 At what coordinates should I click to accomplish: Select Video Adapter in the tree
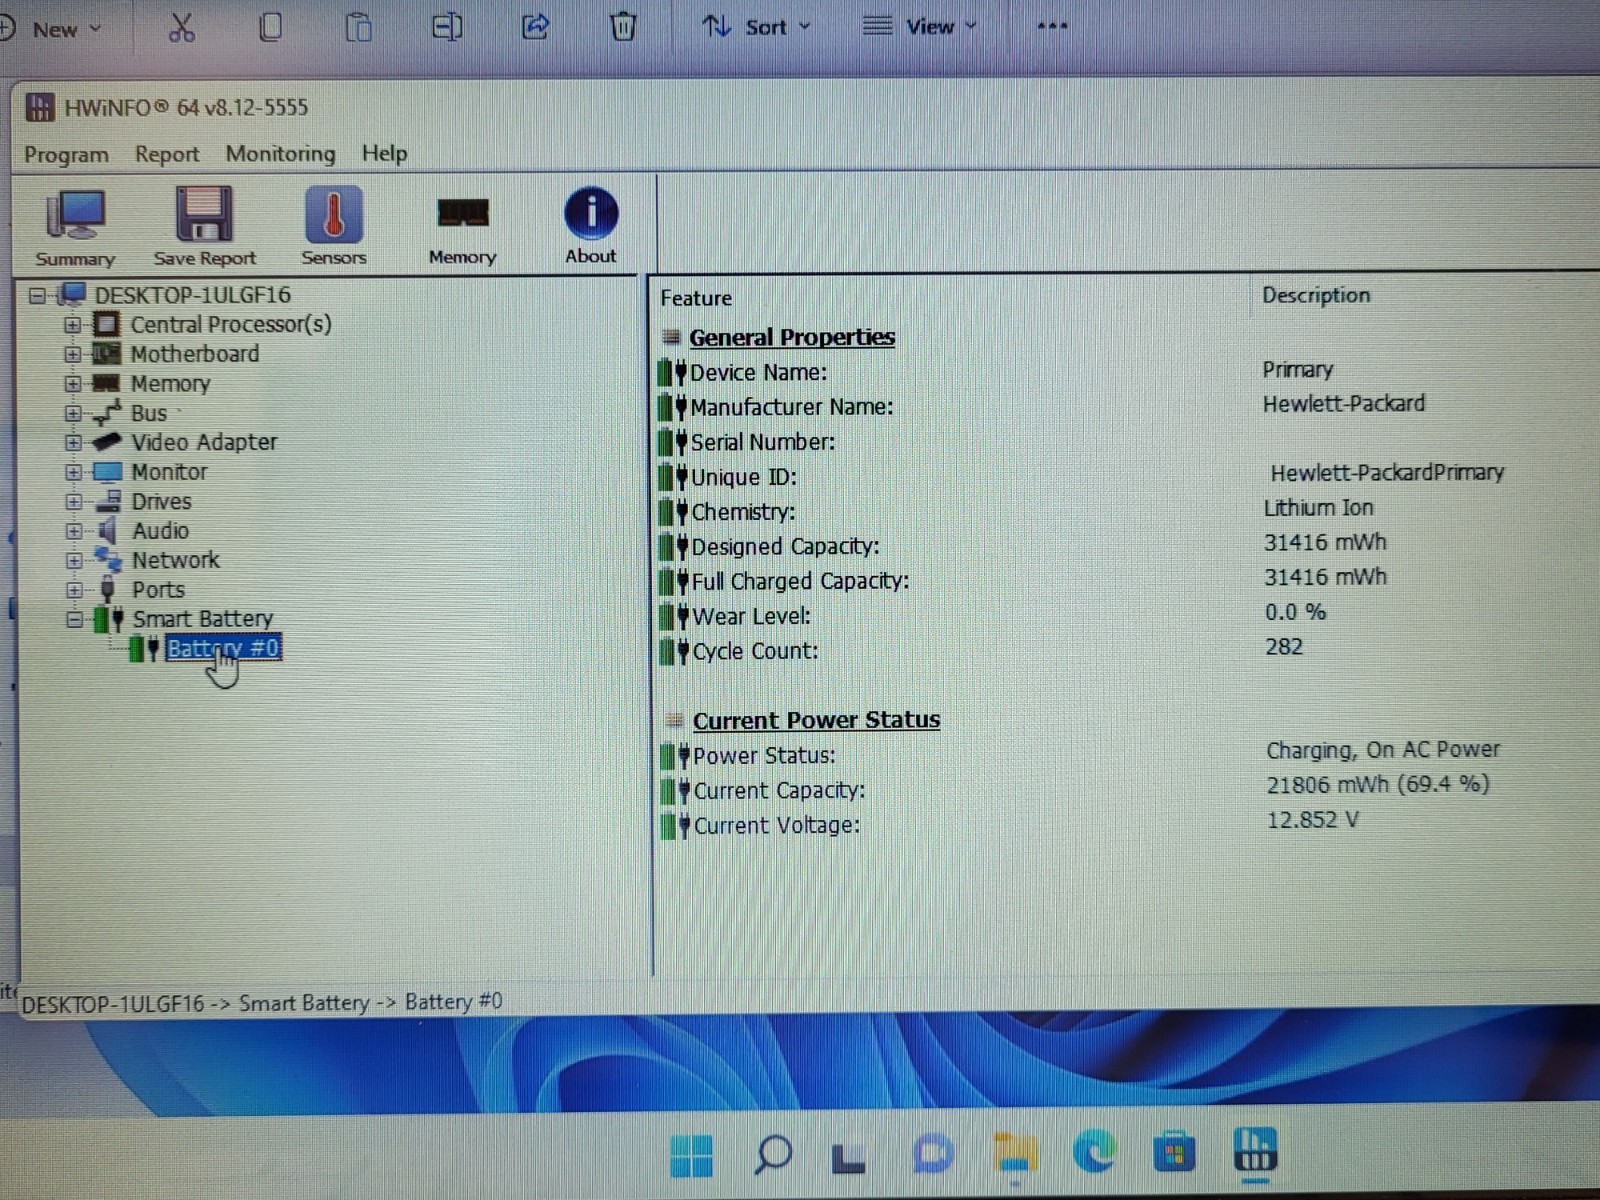[x=204, y=442]
